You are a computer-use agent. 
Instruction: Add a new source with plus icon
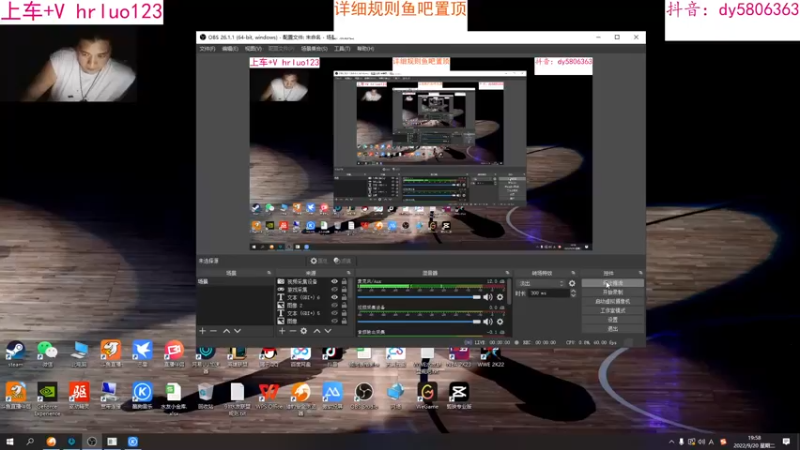point(282,331)
